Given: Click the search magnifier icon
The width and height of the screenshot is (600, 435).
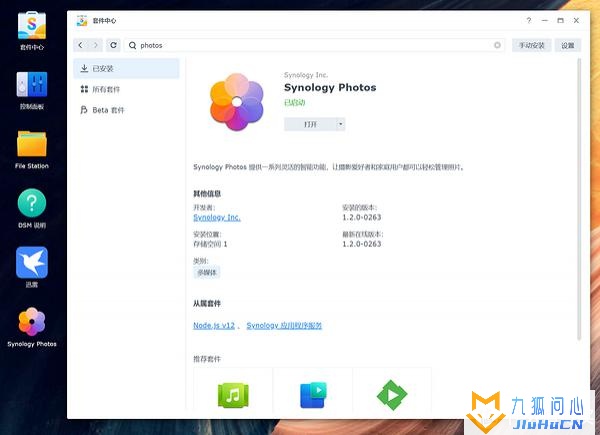Looking at the screenshot, I should [132, 45].
